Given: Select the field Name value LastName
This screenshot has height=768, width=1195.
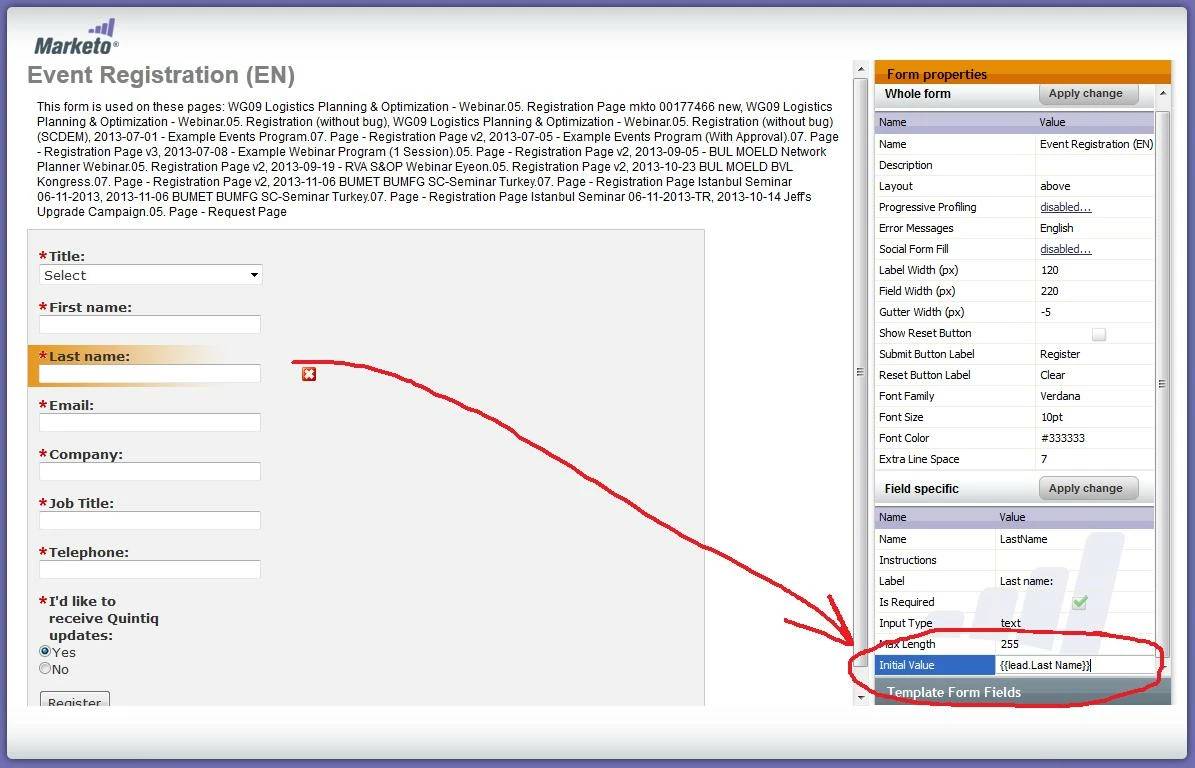Looking at the screenshot, I should (x=1024, y=539).
